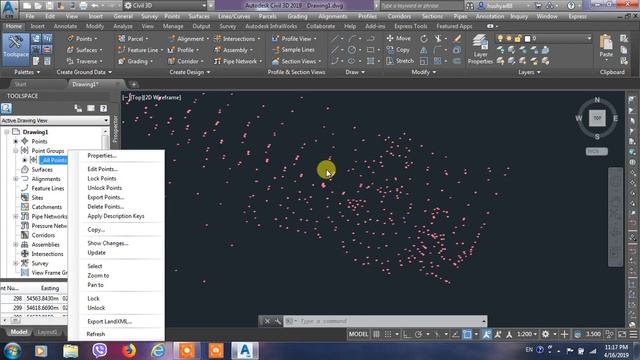Expand the Alignments tree node

(16, 179)
